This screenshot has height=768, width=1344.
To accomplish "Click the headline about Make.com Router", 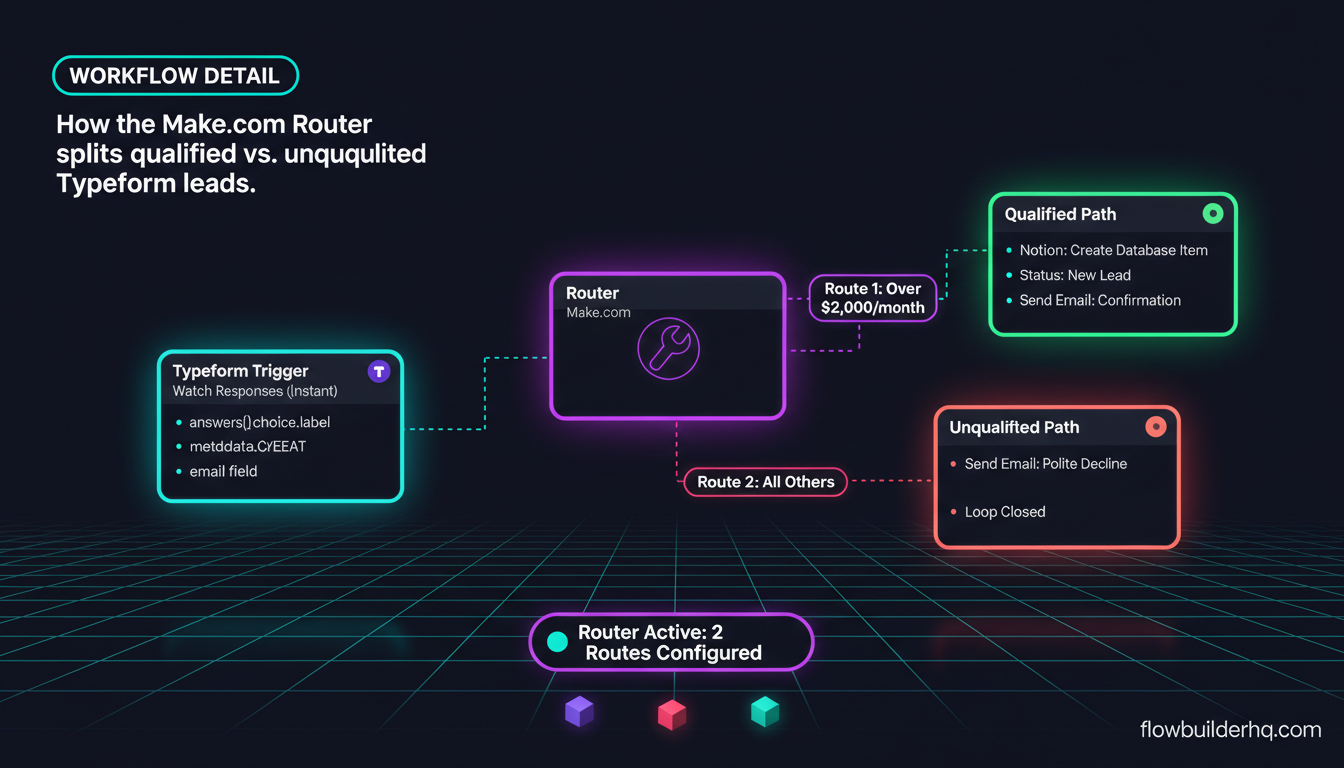I will [241, 154].
